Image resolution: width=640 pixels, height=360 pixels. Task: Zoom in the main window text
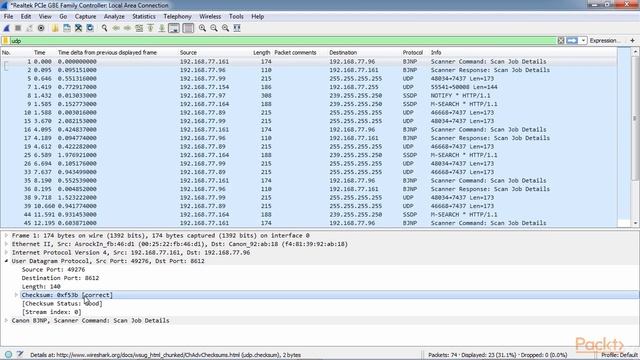coord(202,28)
